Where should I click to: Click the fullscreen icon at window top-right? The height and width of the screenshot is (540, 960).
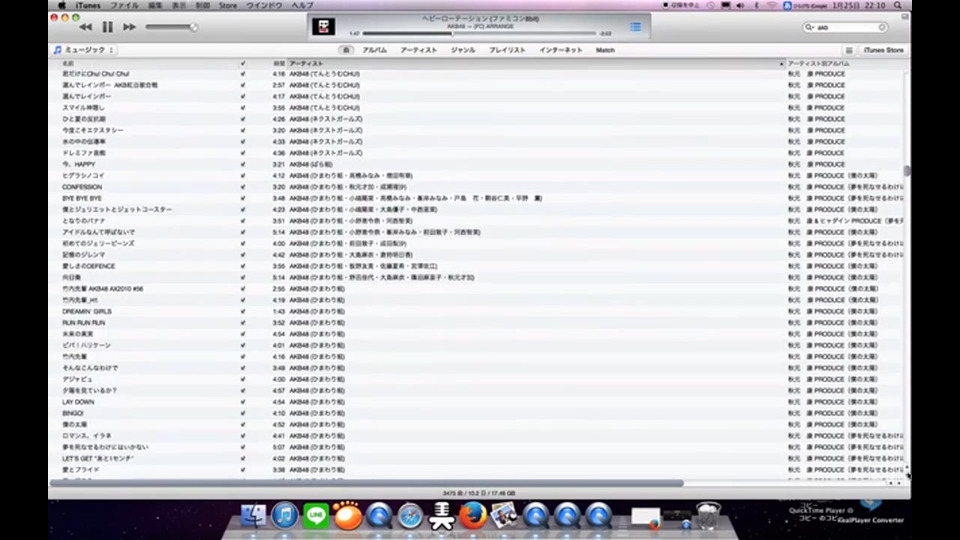[905, 17]
